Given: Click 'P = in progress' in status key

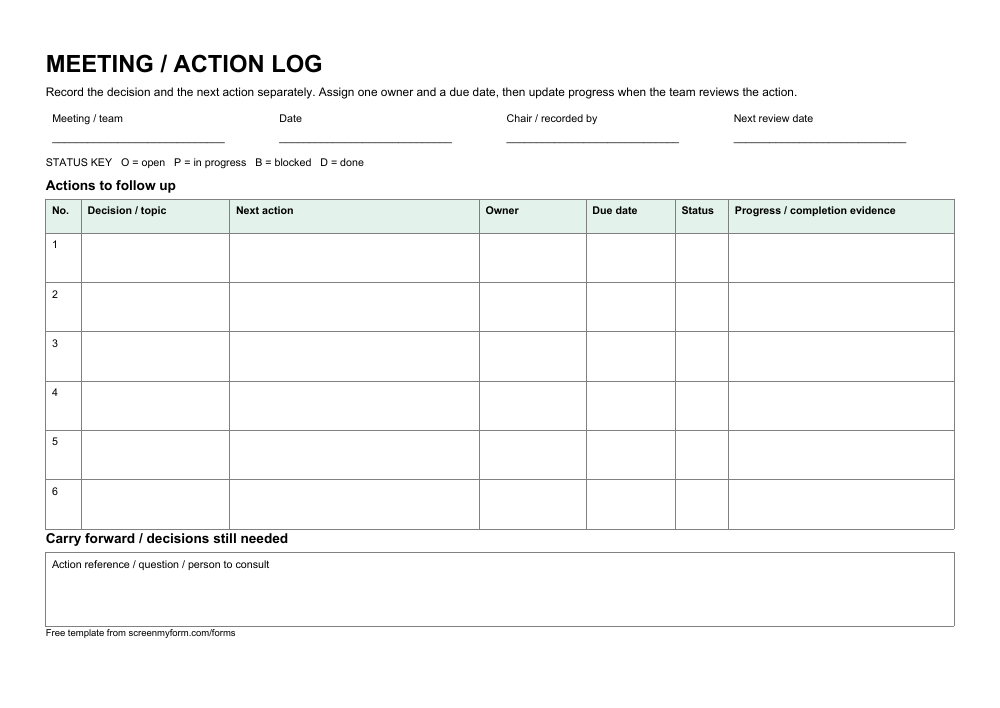Looking at the screenshot, I should [210, 163].
